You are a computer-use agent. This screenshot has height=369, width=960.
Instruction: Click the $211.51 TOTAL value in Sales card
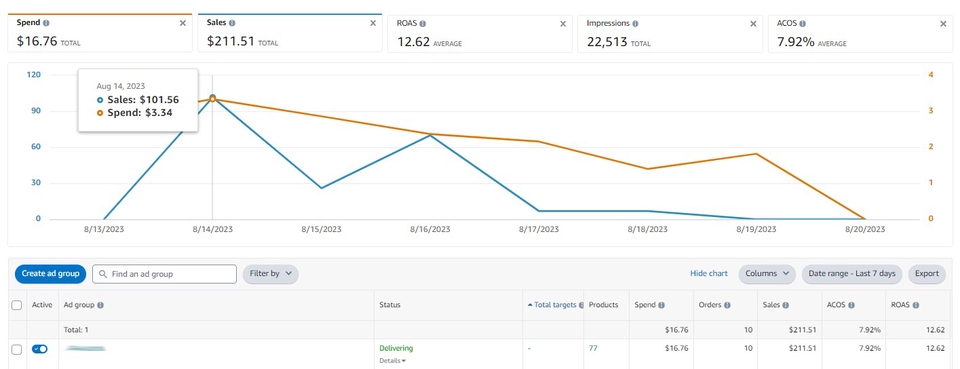242,42
